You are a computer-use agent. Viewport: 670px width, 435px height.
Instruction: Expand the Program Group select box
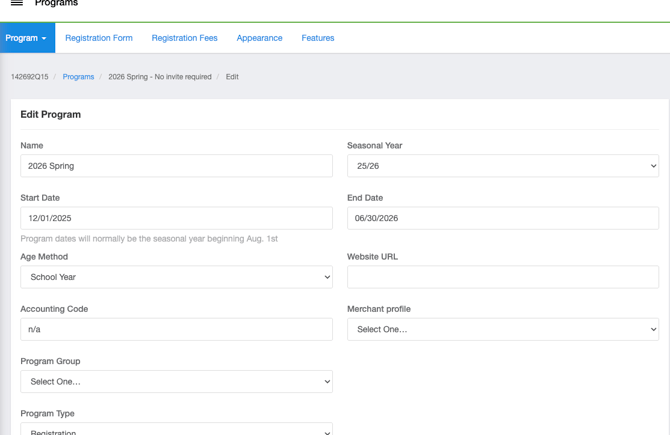(176, 381)
